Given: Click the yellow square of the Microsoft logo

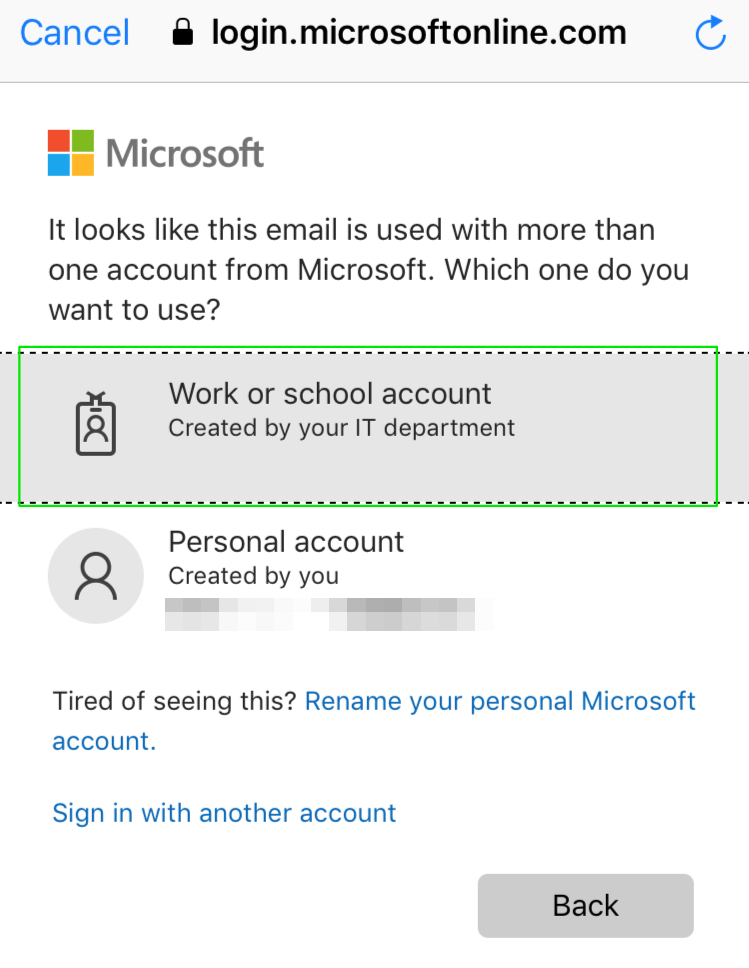Looking at the screenshot, I should tap(83, 165).
